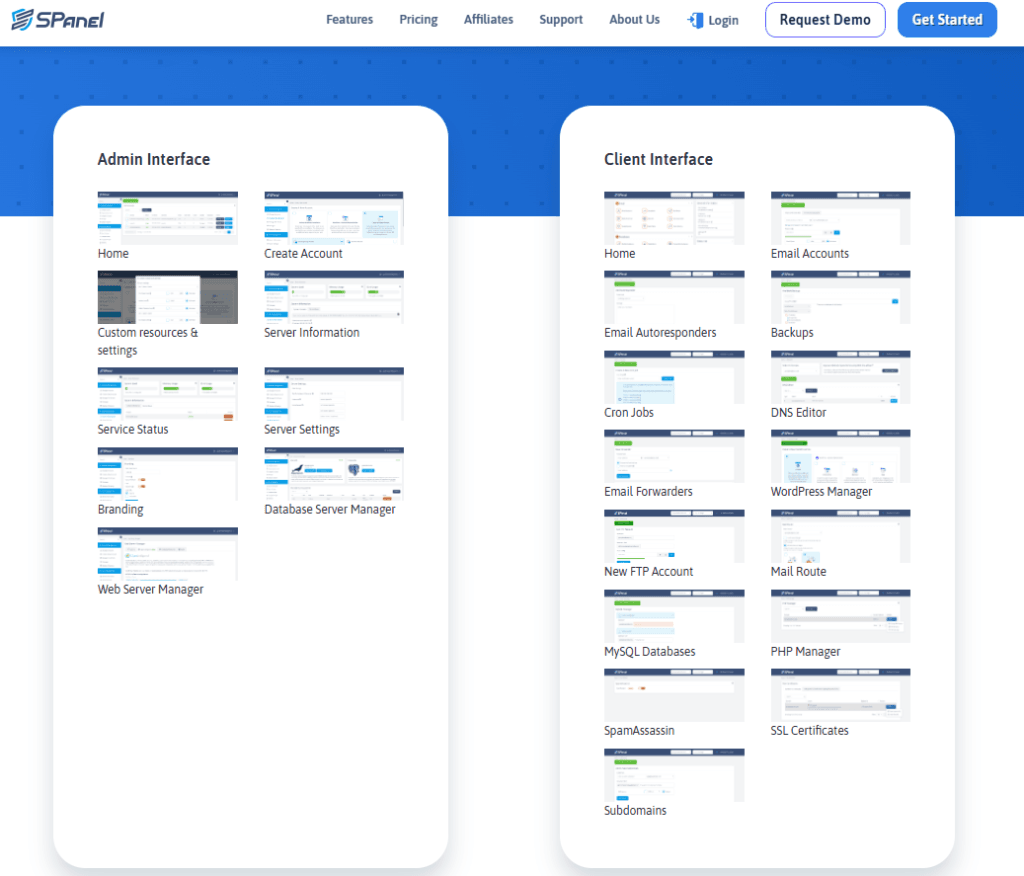Open the Client Home screenshot thumbnail
The width and height of the screenshot is (1024, 876).
[674, 218]
